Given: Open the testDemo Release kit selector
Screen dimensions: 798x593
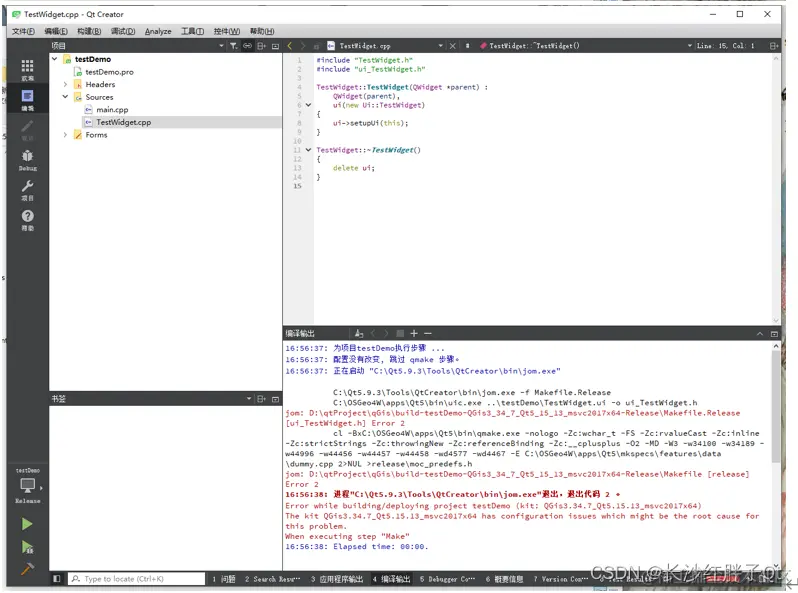Looking at the screenshot, I should tap(27, 486).
